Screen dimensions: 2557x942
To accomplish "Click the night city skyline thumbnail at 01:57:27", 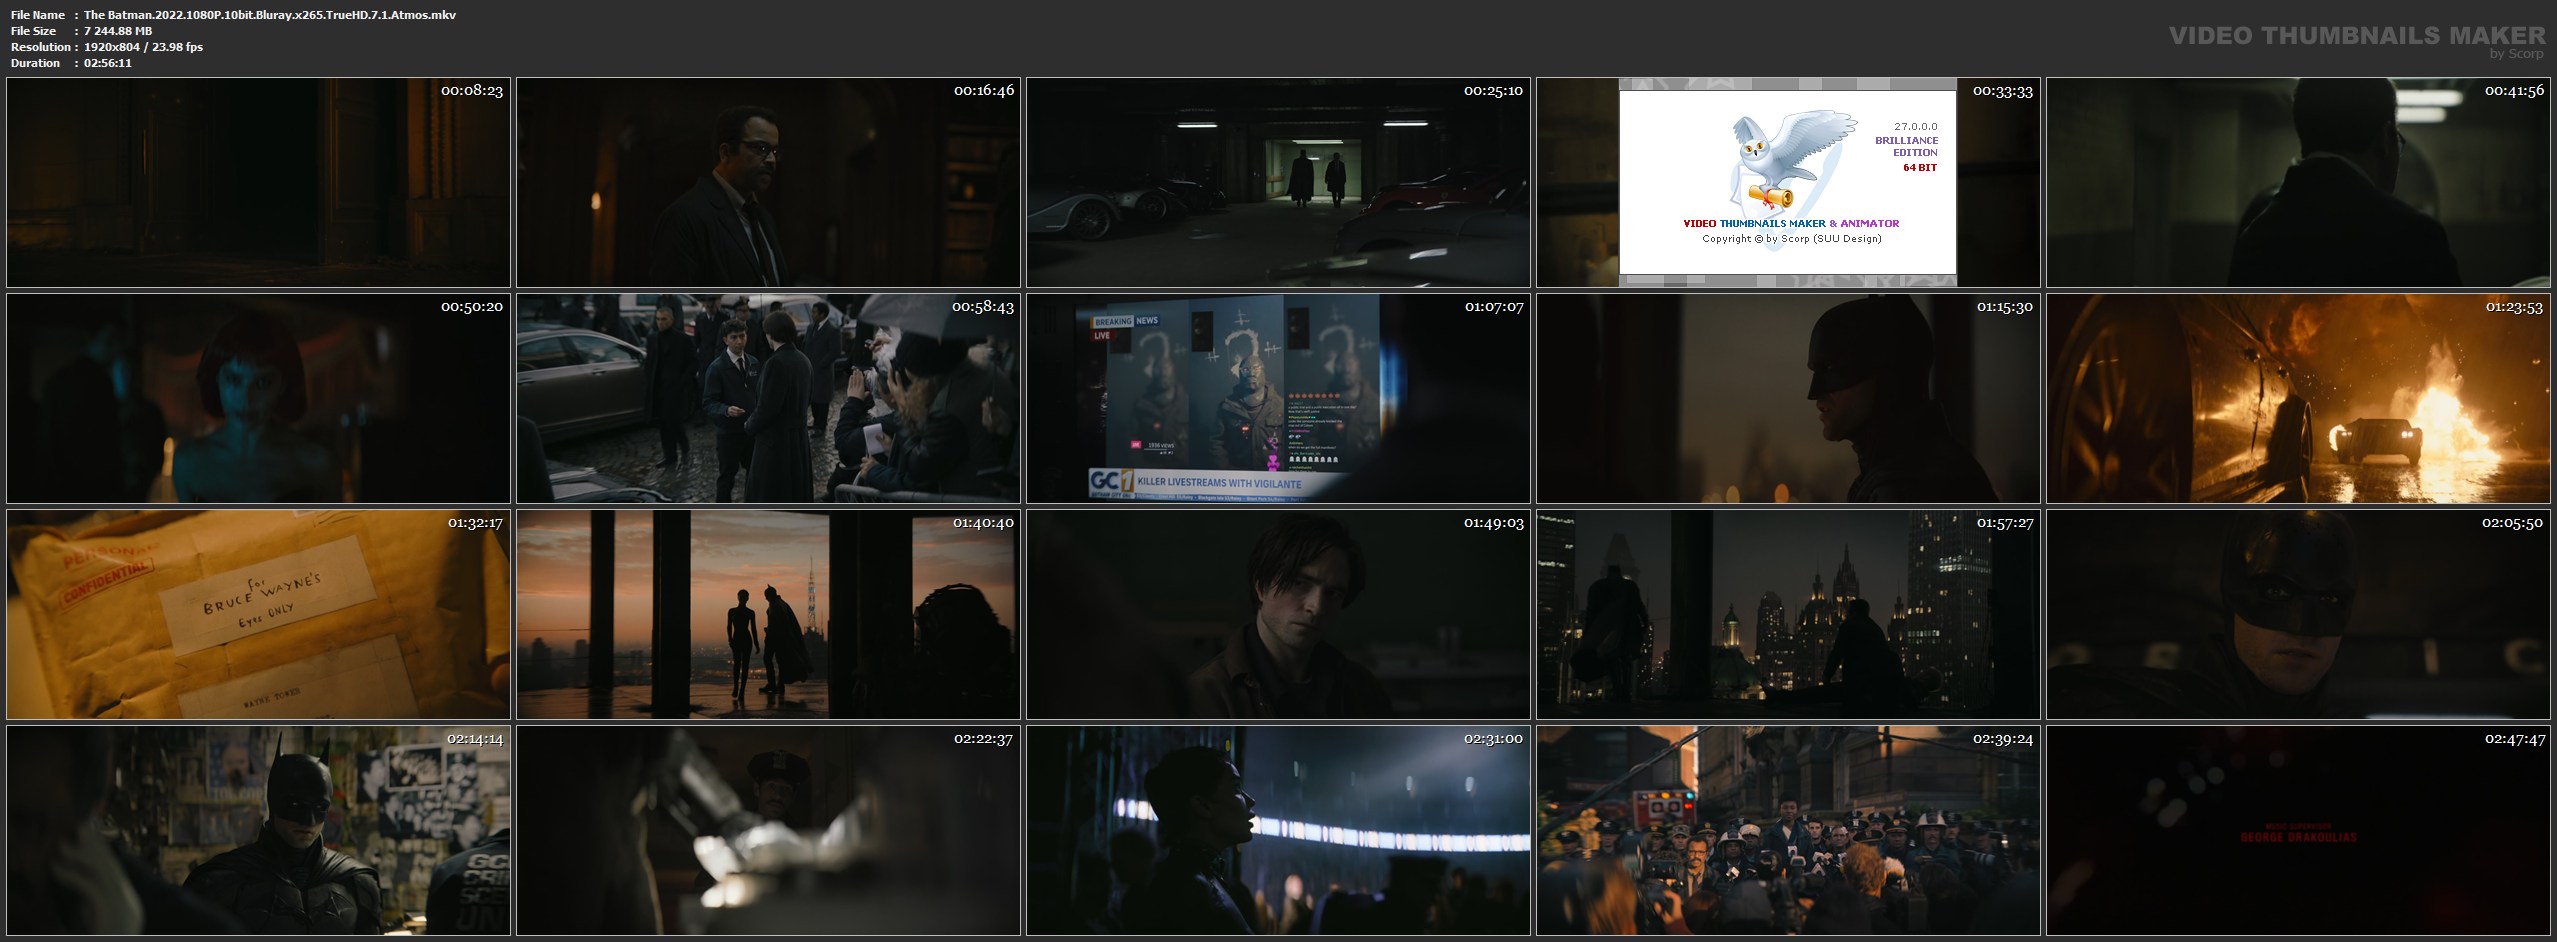I will tap(1788, 615).
